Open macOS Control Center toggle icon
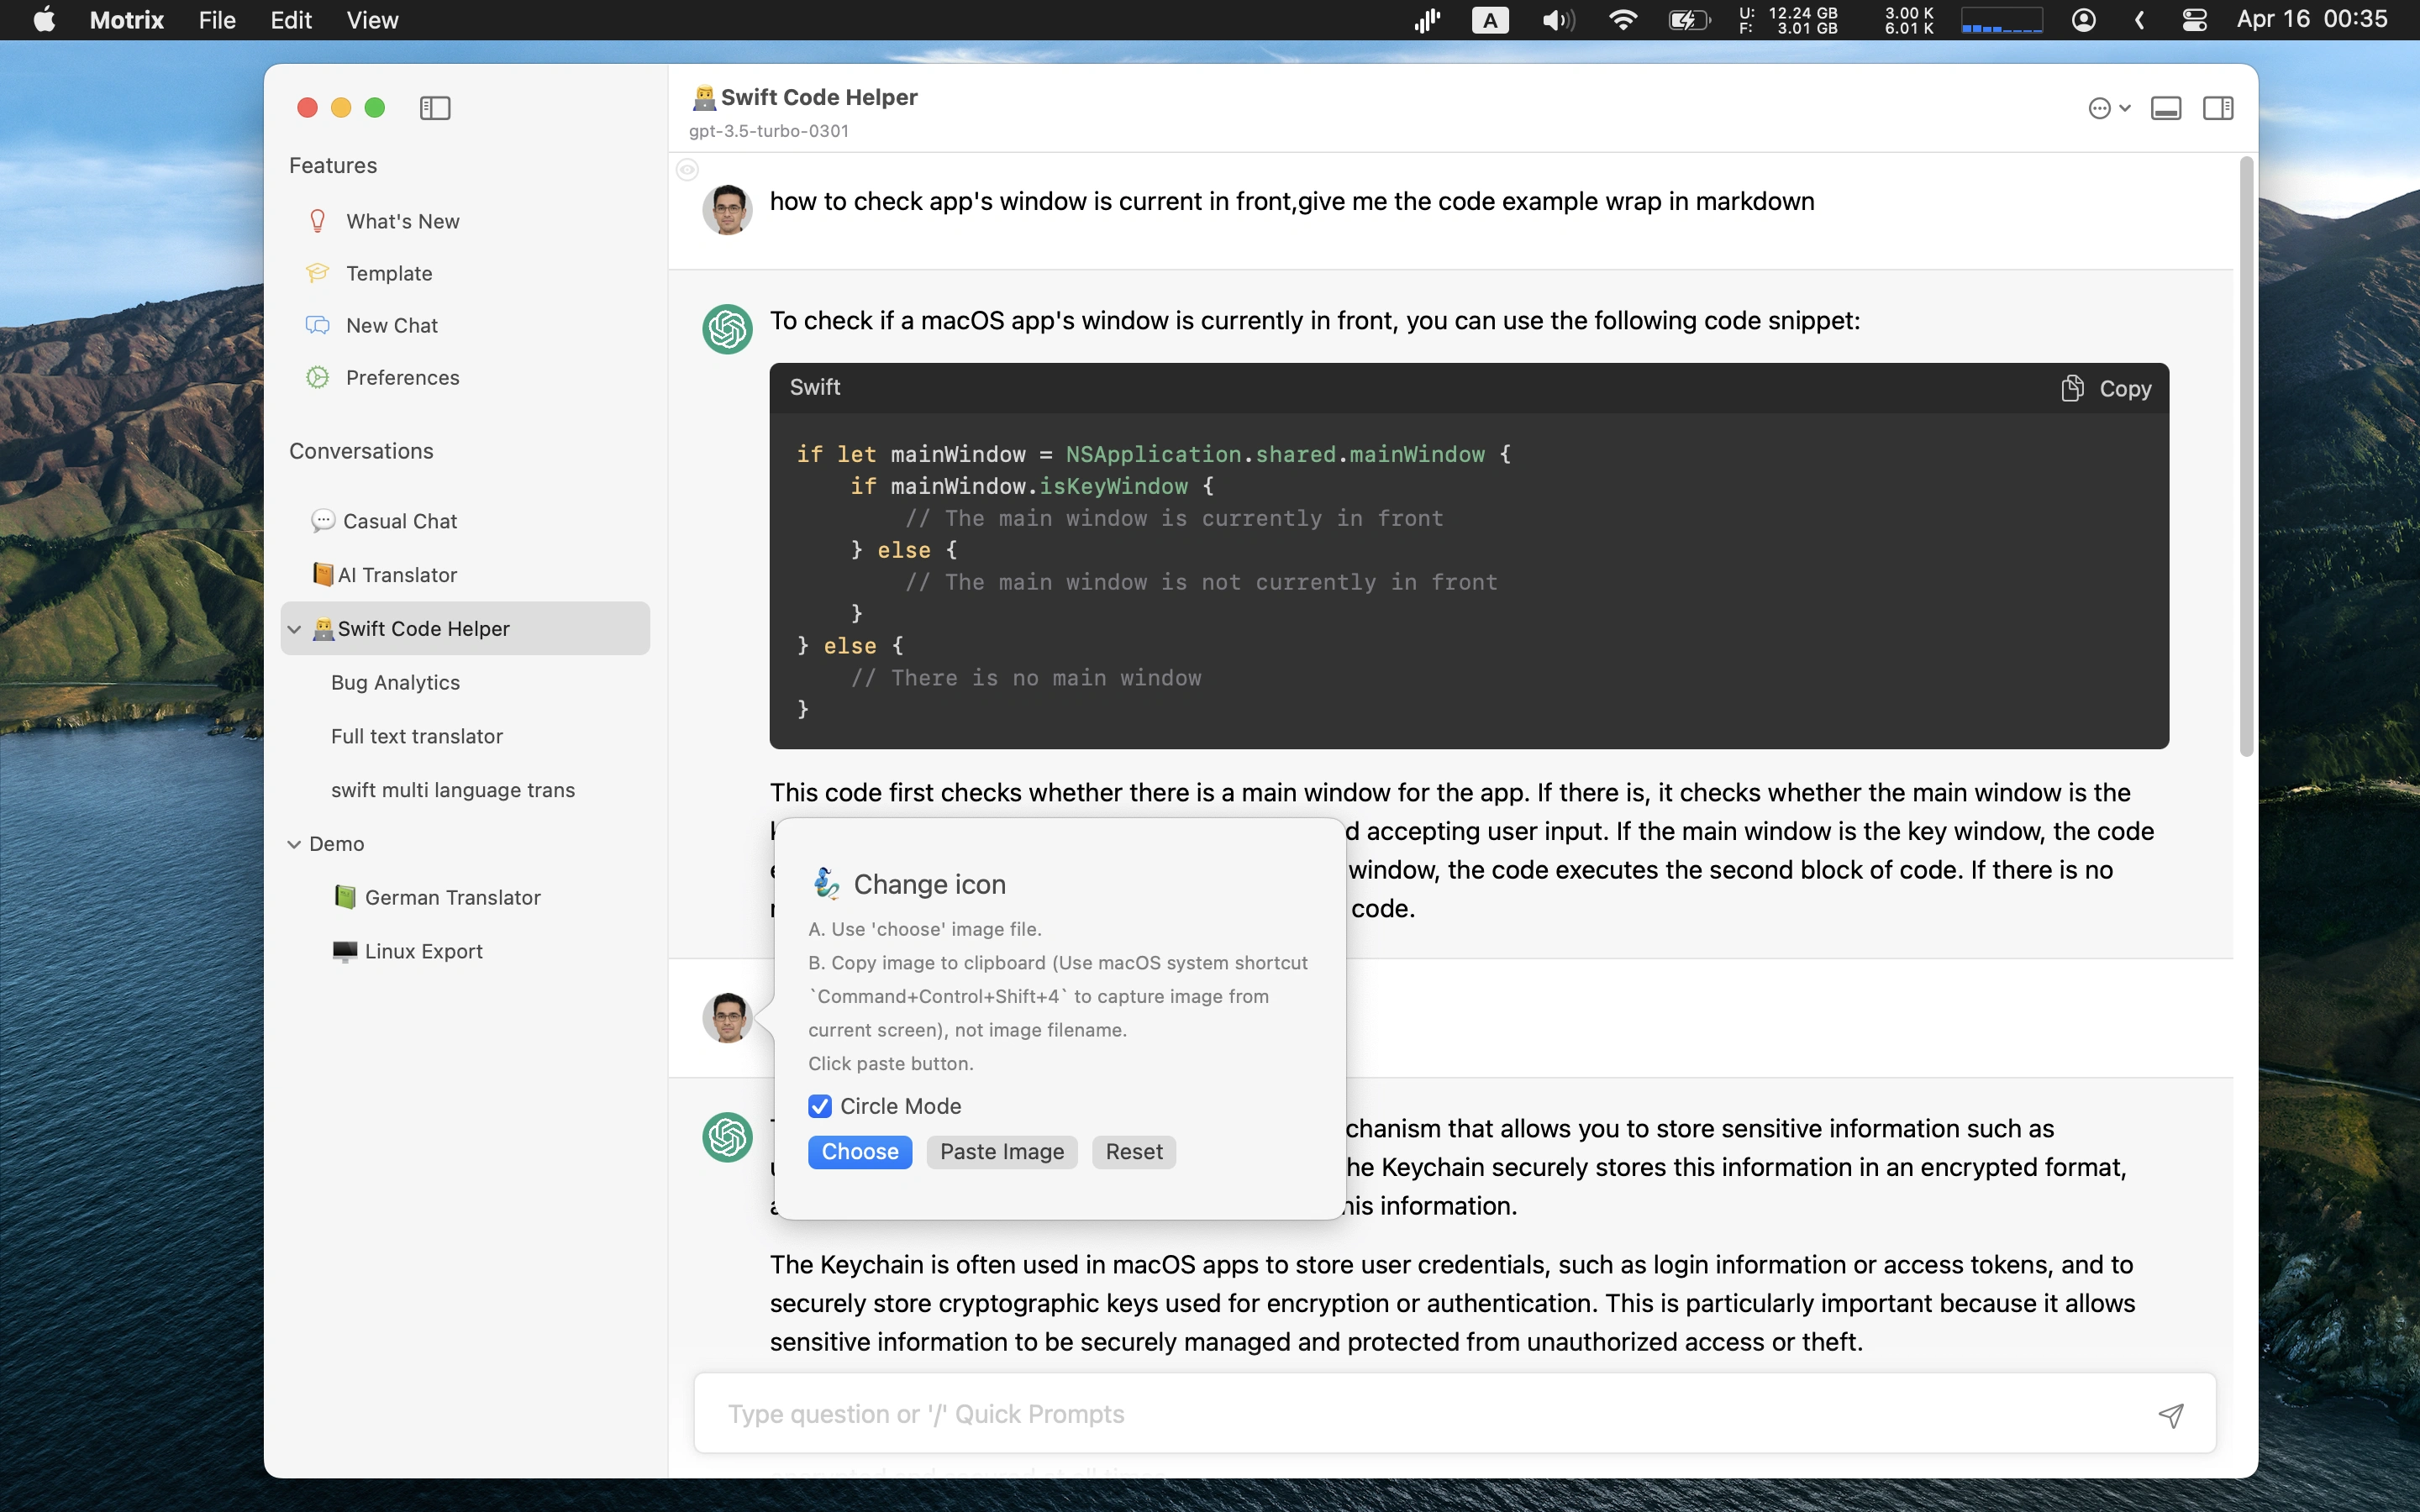 (x=2194, y=20)
